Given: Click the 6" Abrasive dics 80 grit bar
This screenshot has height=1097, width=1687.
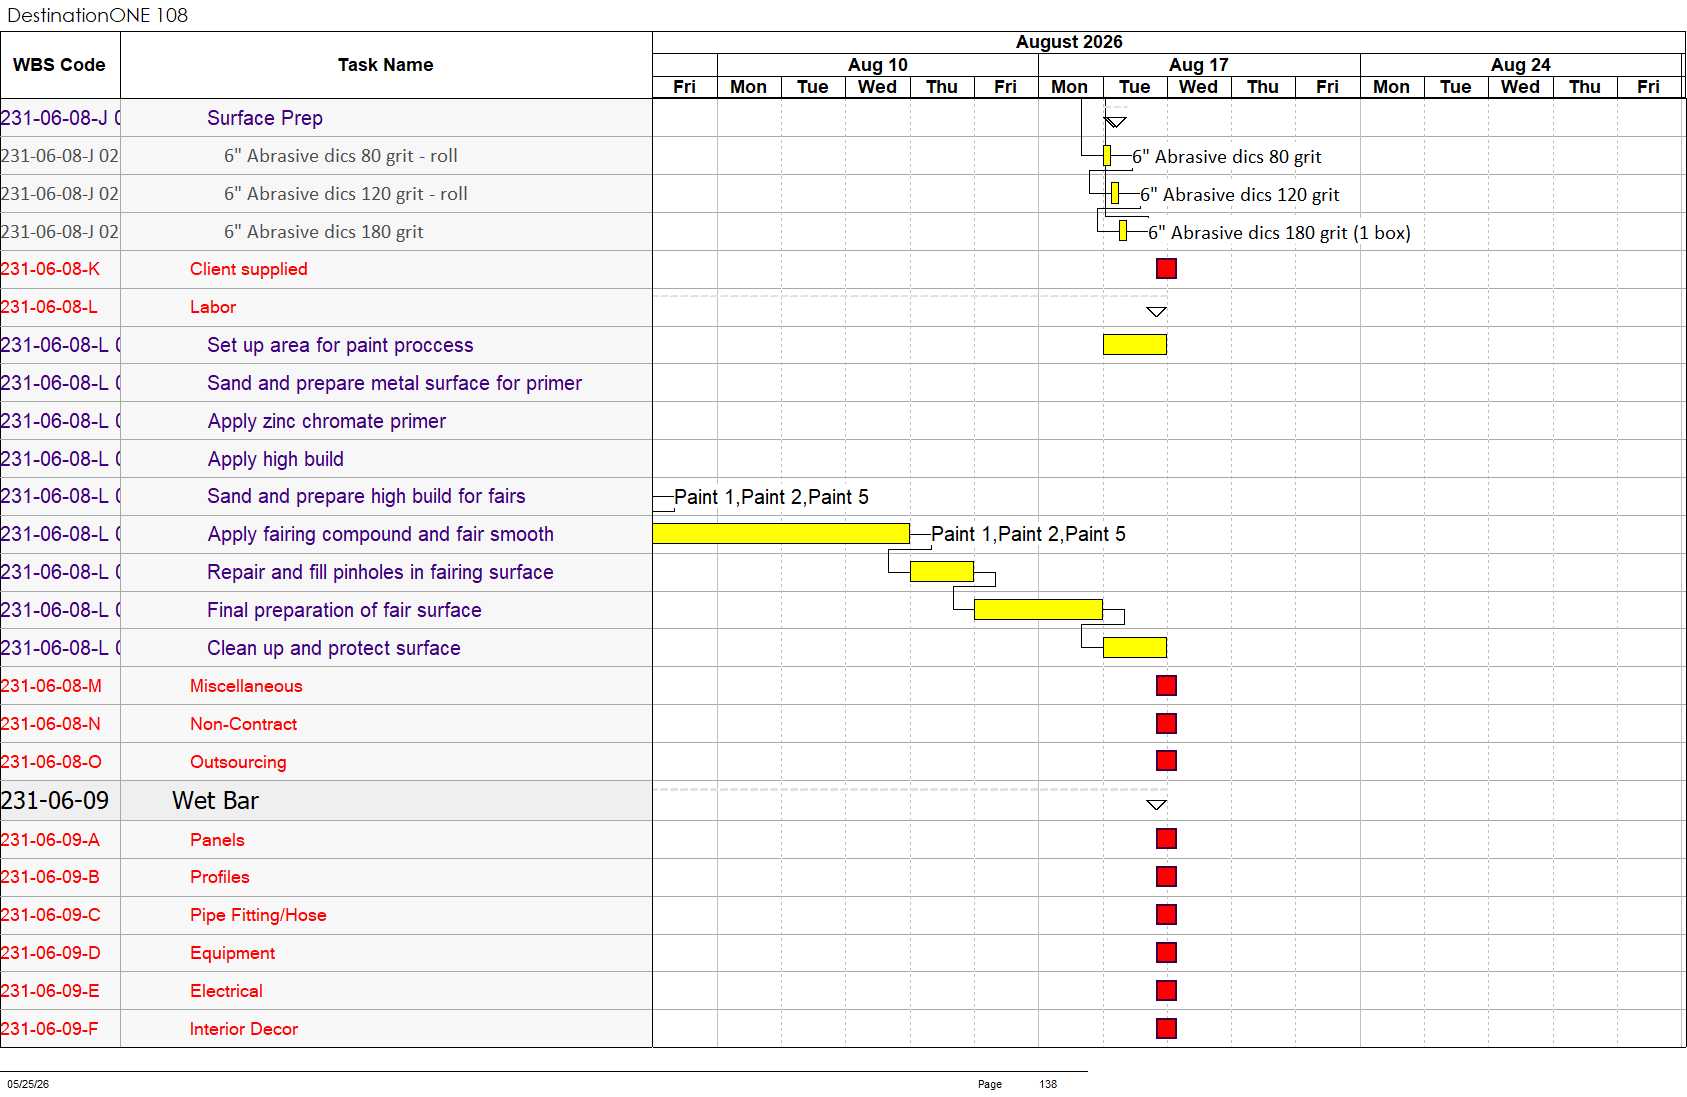Looking at the screenshot, I should [x=1107, y=156].
